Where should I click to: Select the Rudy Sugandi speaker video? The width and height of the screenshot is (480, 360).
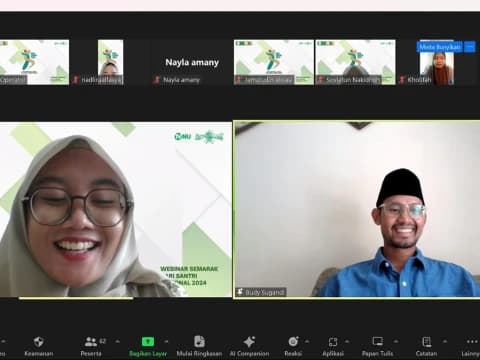[357, 209]
